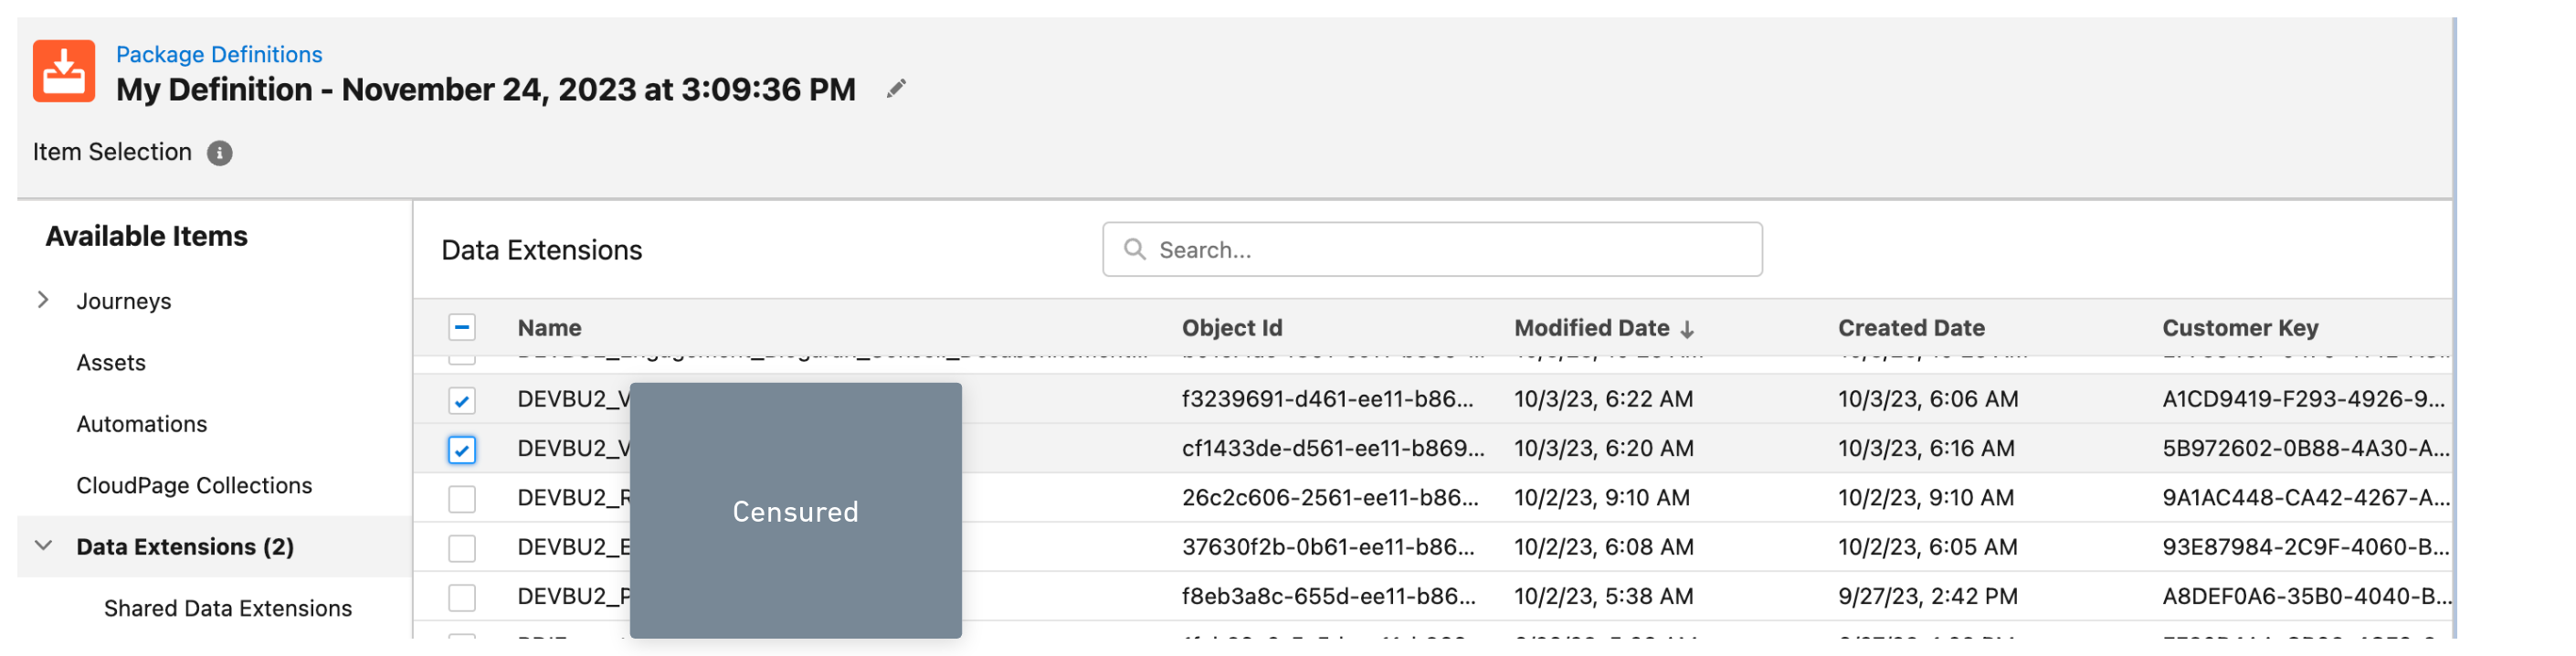Follow the Package Definitions breadcrumb link
The image size is (2576, 656).
(219, 54)
